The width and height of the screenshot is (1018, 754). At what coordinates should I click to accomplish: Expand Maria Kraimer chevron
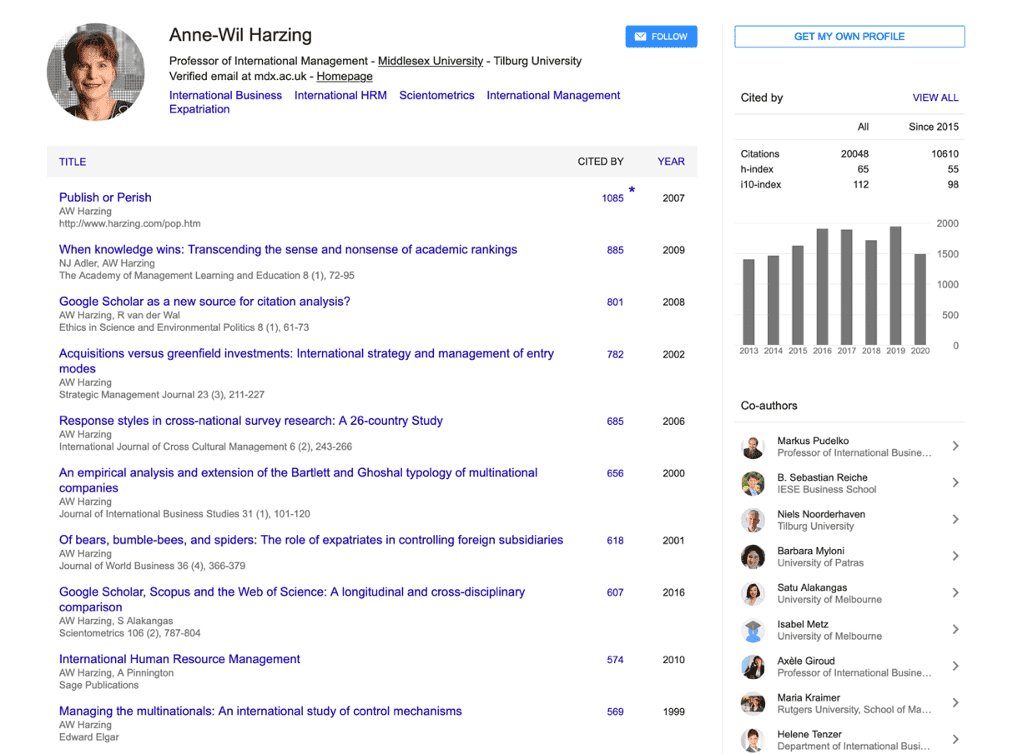[x=956, y=703]
